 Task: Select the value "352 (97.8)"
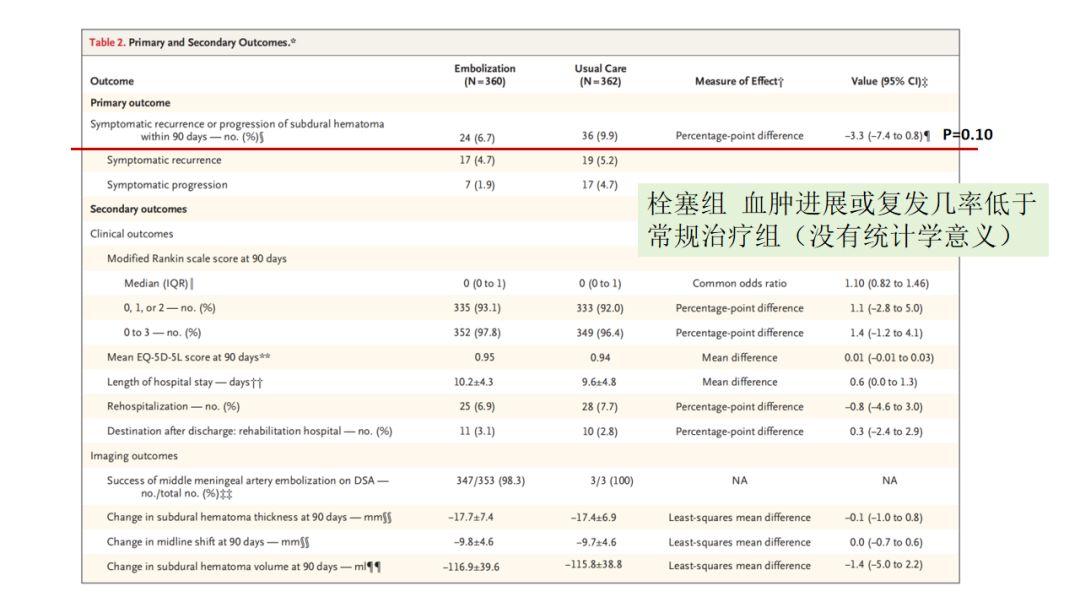[477, 333]
